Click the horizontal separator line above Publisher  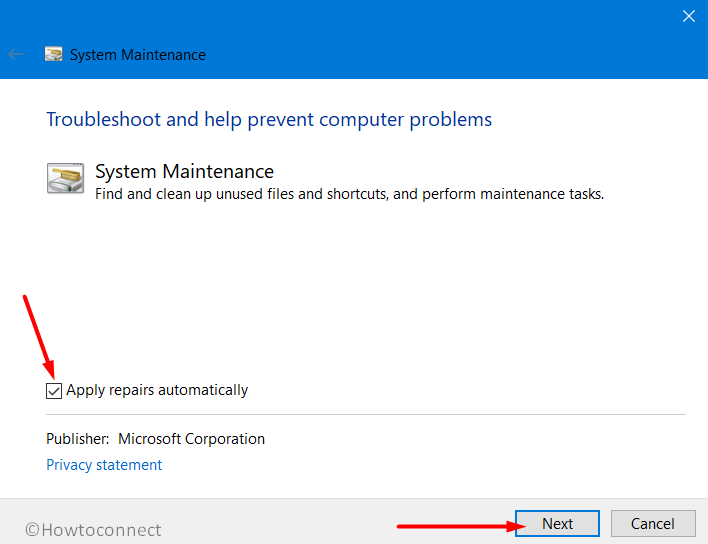coord(366,414)
